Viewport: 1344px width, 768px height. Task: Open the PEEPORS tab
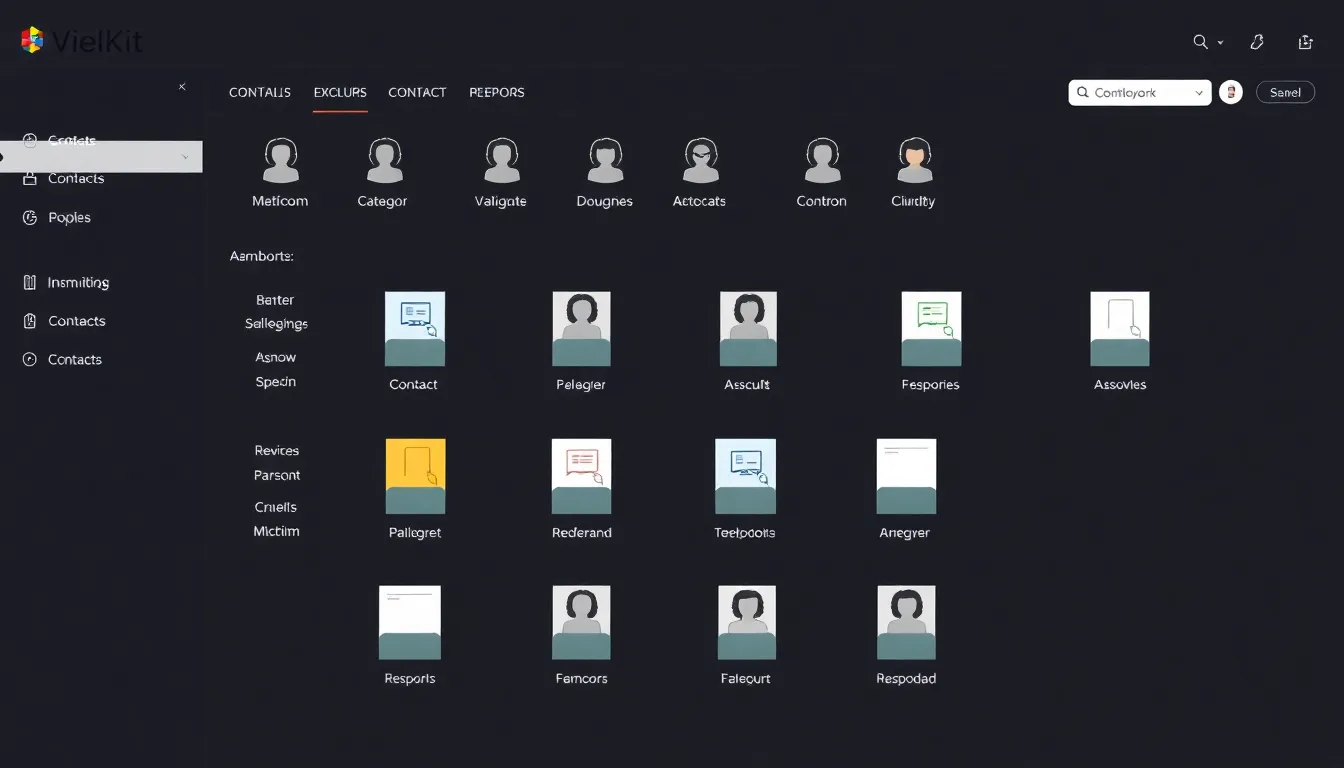pos(497,92)
